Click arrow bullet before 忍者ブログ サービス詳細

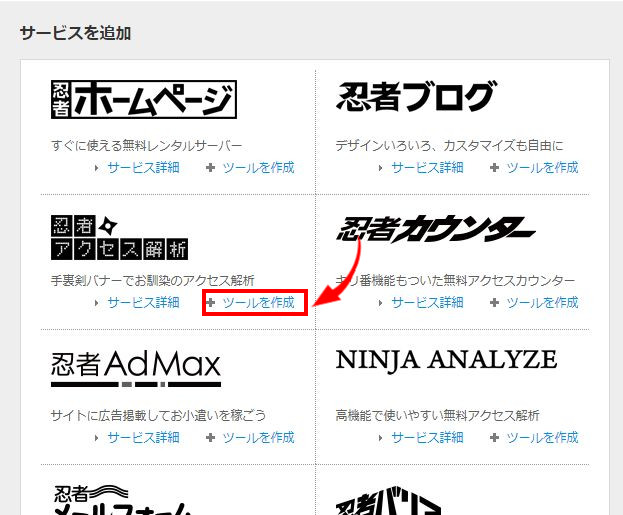point(381,168)
